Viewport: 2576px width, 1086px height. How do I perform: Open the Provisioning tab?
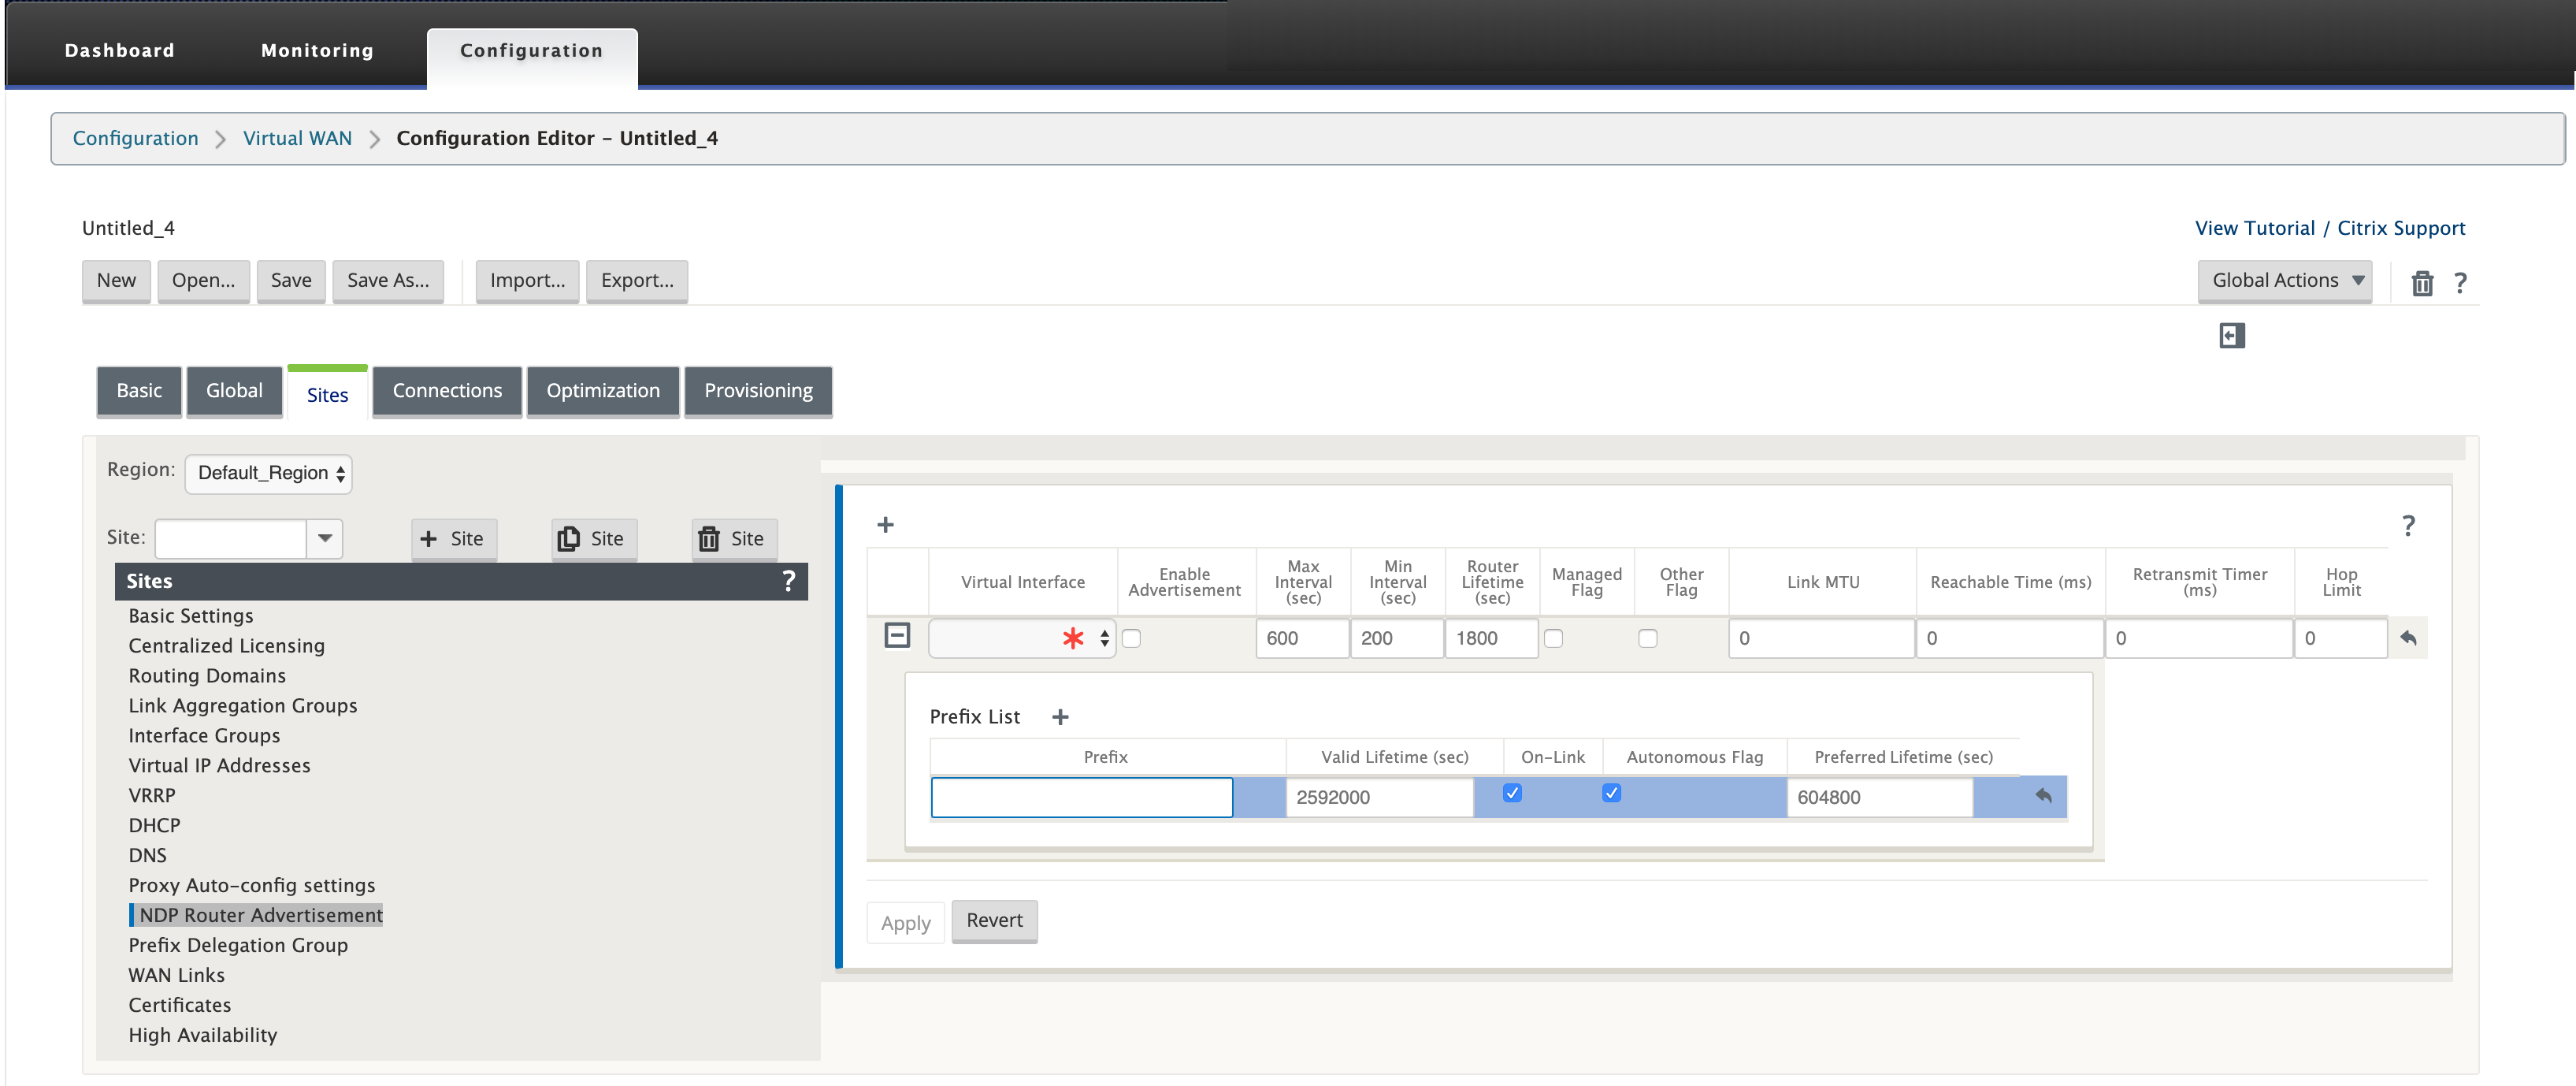coord(758,391)
